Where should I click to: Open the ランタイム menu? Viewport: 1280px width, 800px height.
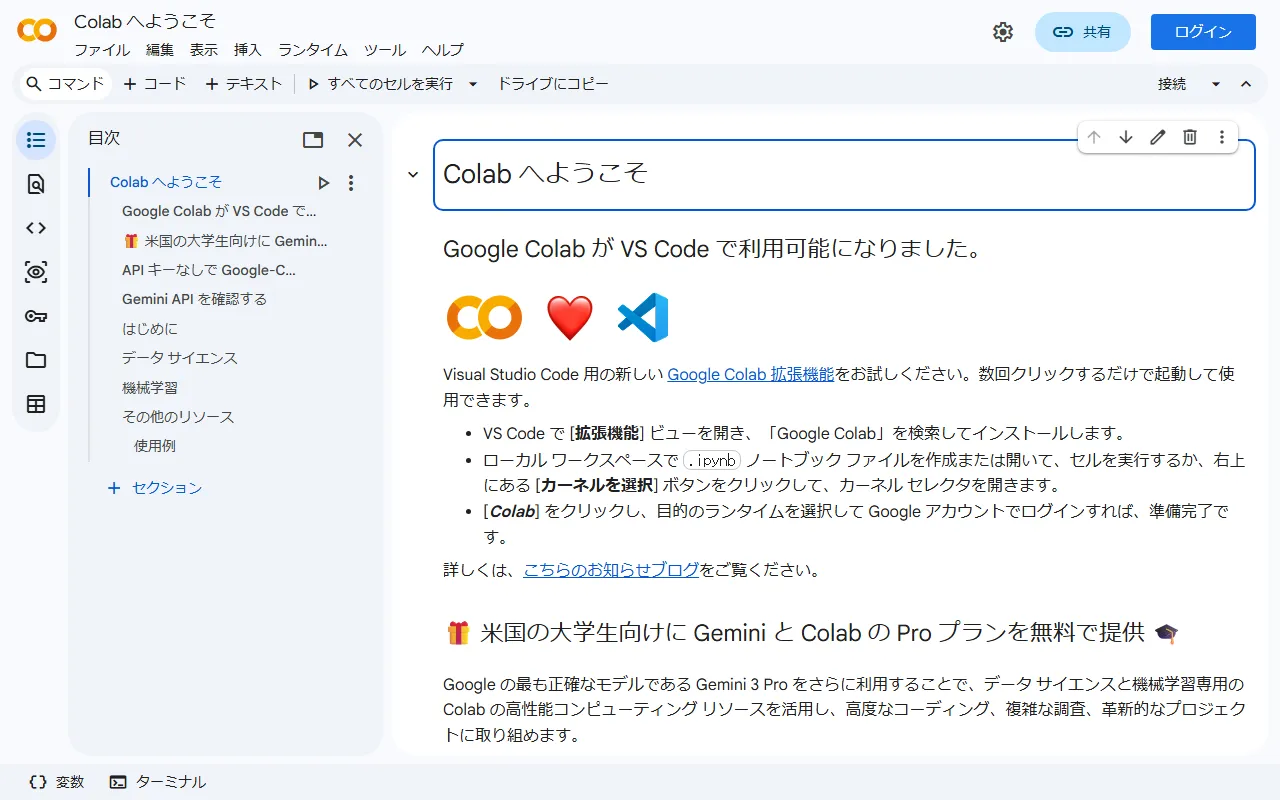pyautogui.click(x=313, y=50)
